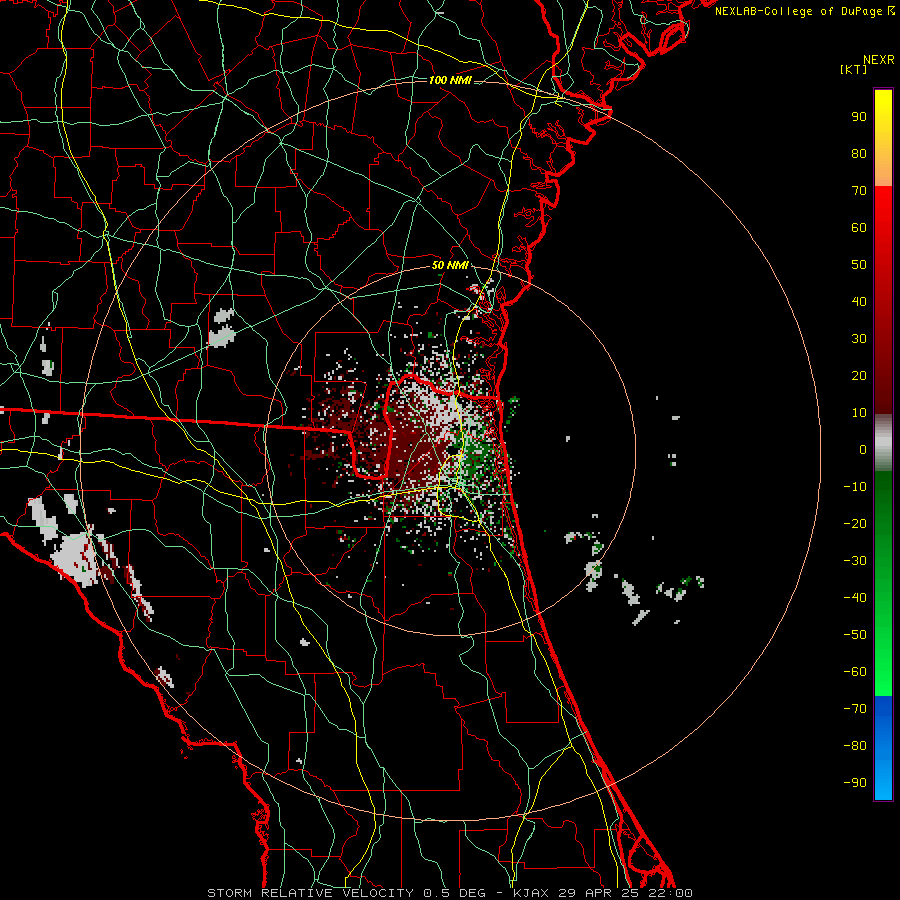Viewport: 900px width, 900px height.
Task: Click the 50 NMI range ring label
Action: (450, 265)
